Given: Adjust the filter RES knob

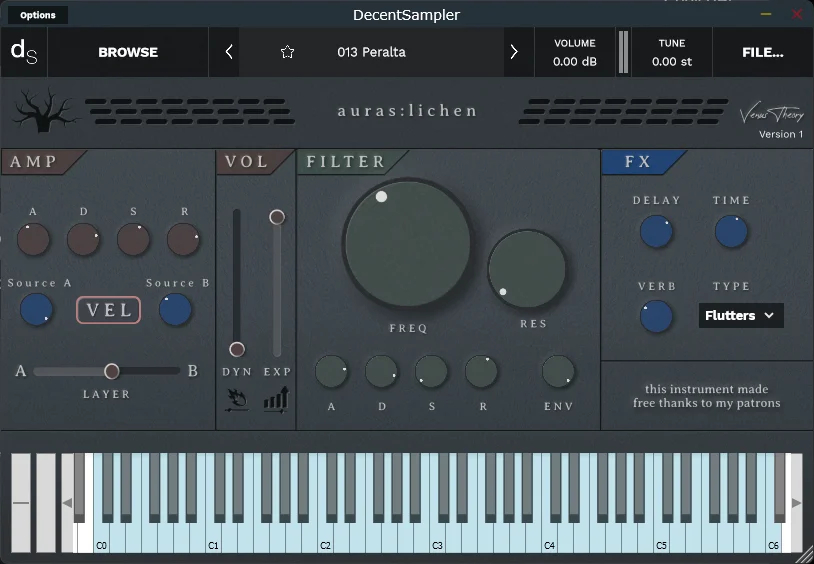Looking at the screenshot, I should [x=527, y=270].
